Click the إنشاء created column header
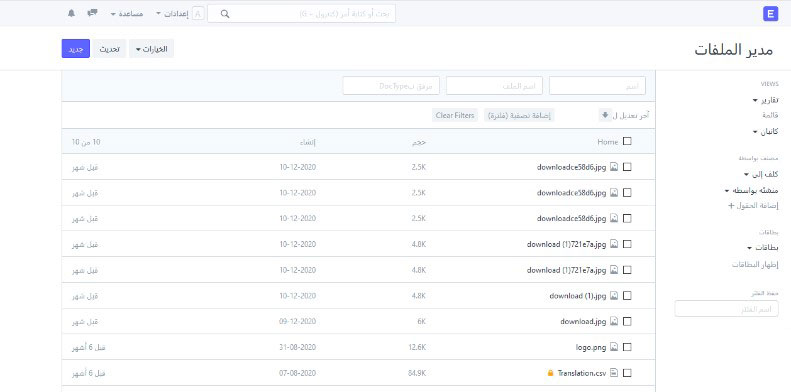Image resolution: width=791 pixels, height=392 pixels. pyautogui.click(x=308, y=142)
